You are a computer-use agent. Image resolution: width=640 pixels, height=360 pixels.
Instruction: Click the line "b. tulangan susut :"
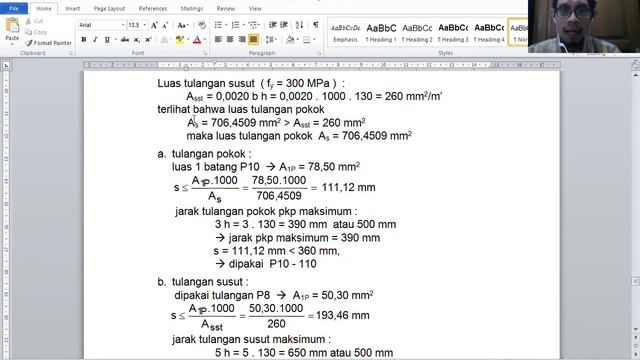203,282
